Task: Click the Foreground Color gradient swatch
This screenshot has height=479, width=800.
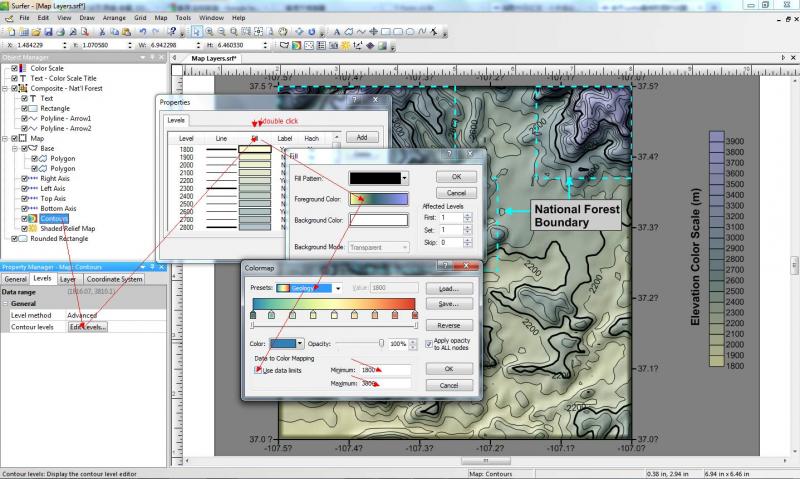Action: 379,199
